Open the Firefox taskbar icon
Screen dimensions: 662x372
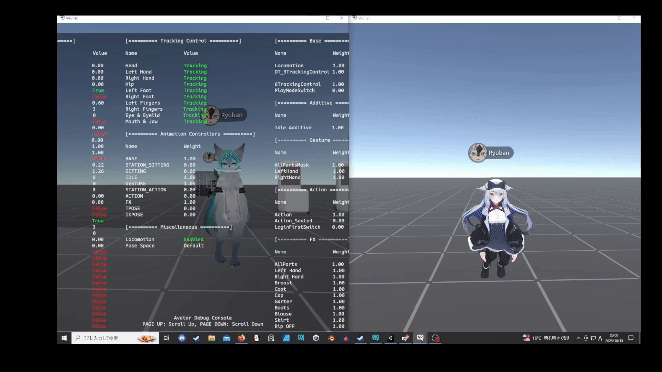[241, 338]
